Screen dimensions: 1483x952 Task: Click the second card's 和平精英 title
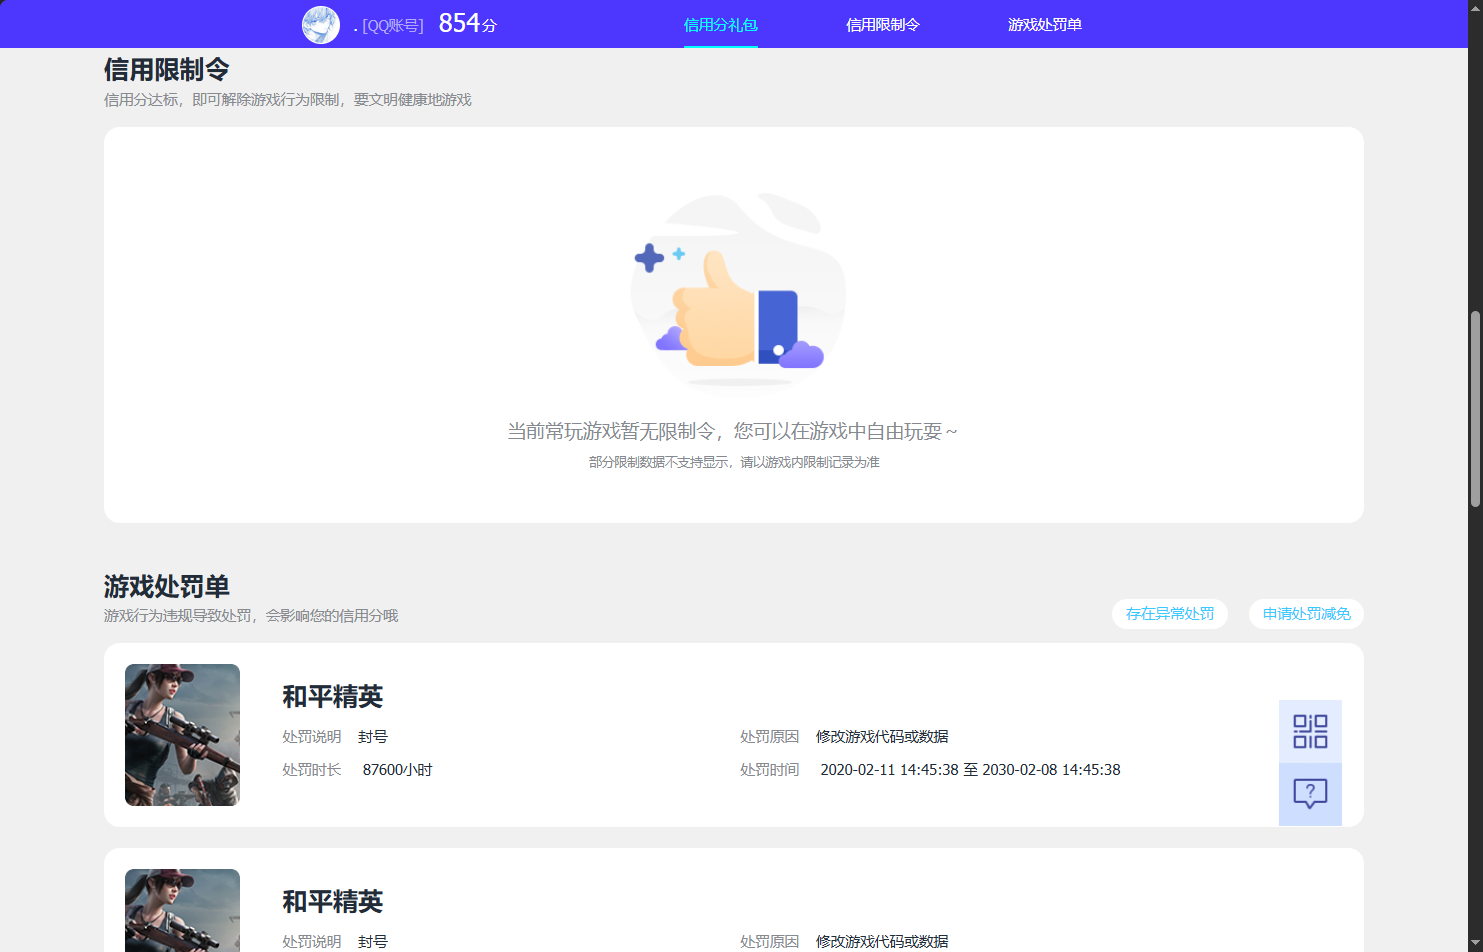pyautogui.click(x=333, y=902)
